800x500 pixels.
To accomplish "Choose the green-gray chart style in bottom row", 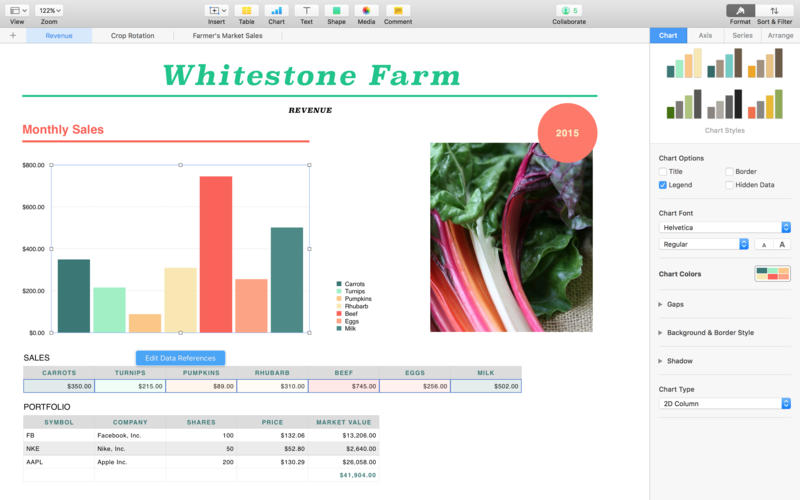I will (684, 104).
